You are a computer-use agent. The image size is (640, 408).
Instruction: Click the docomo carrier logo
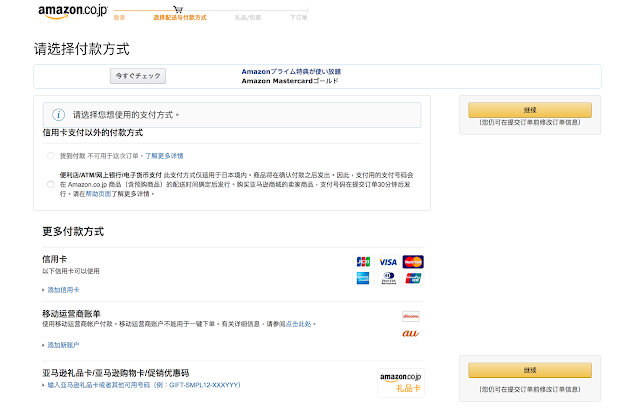(411, 316)
